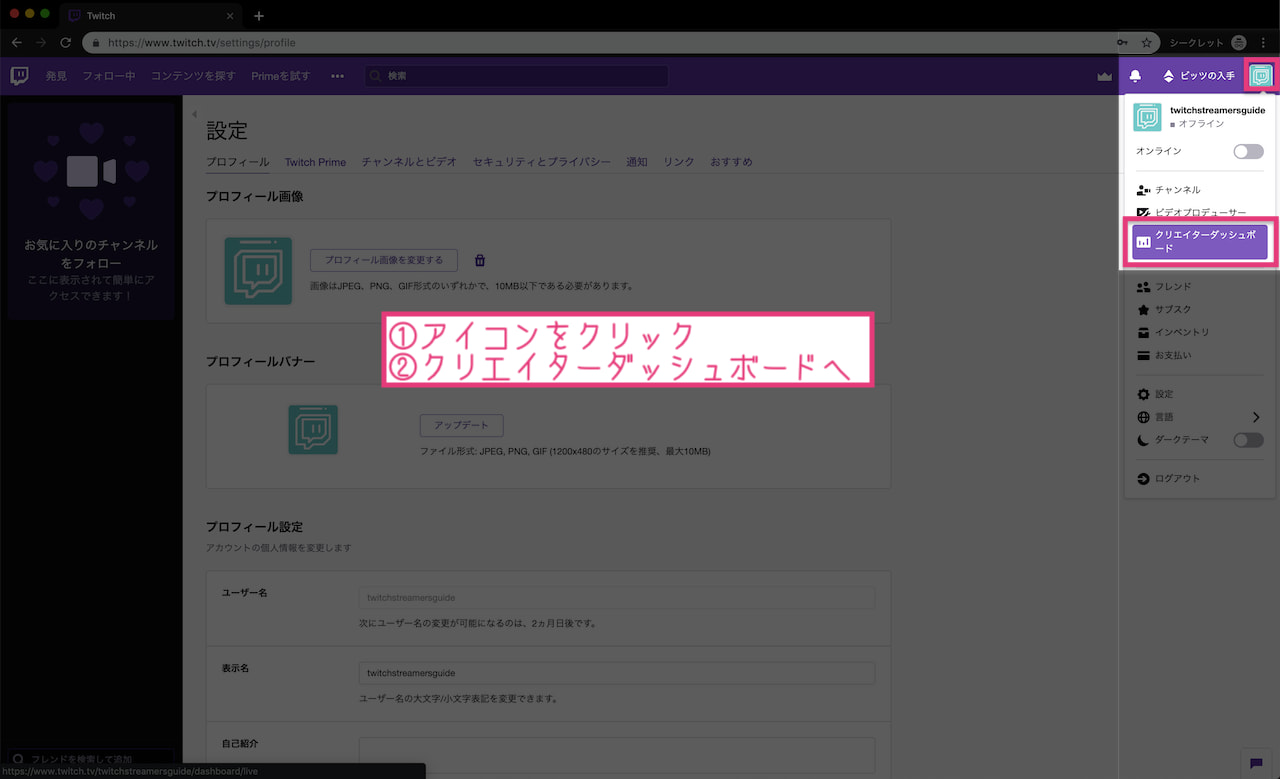The width and height of the screenshot is (1280, 779).
Task: Go to 発見 in top navigation
Action: point(56,76)
